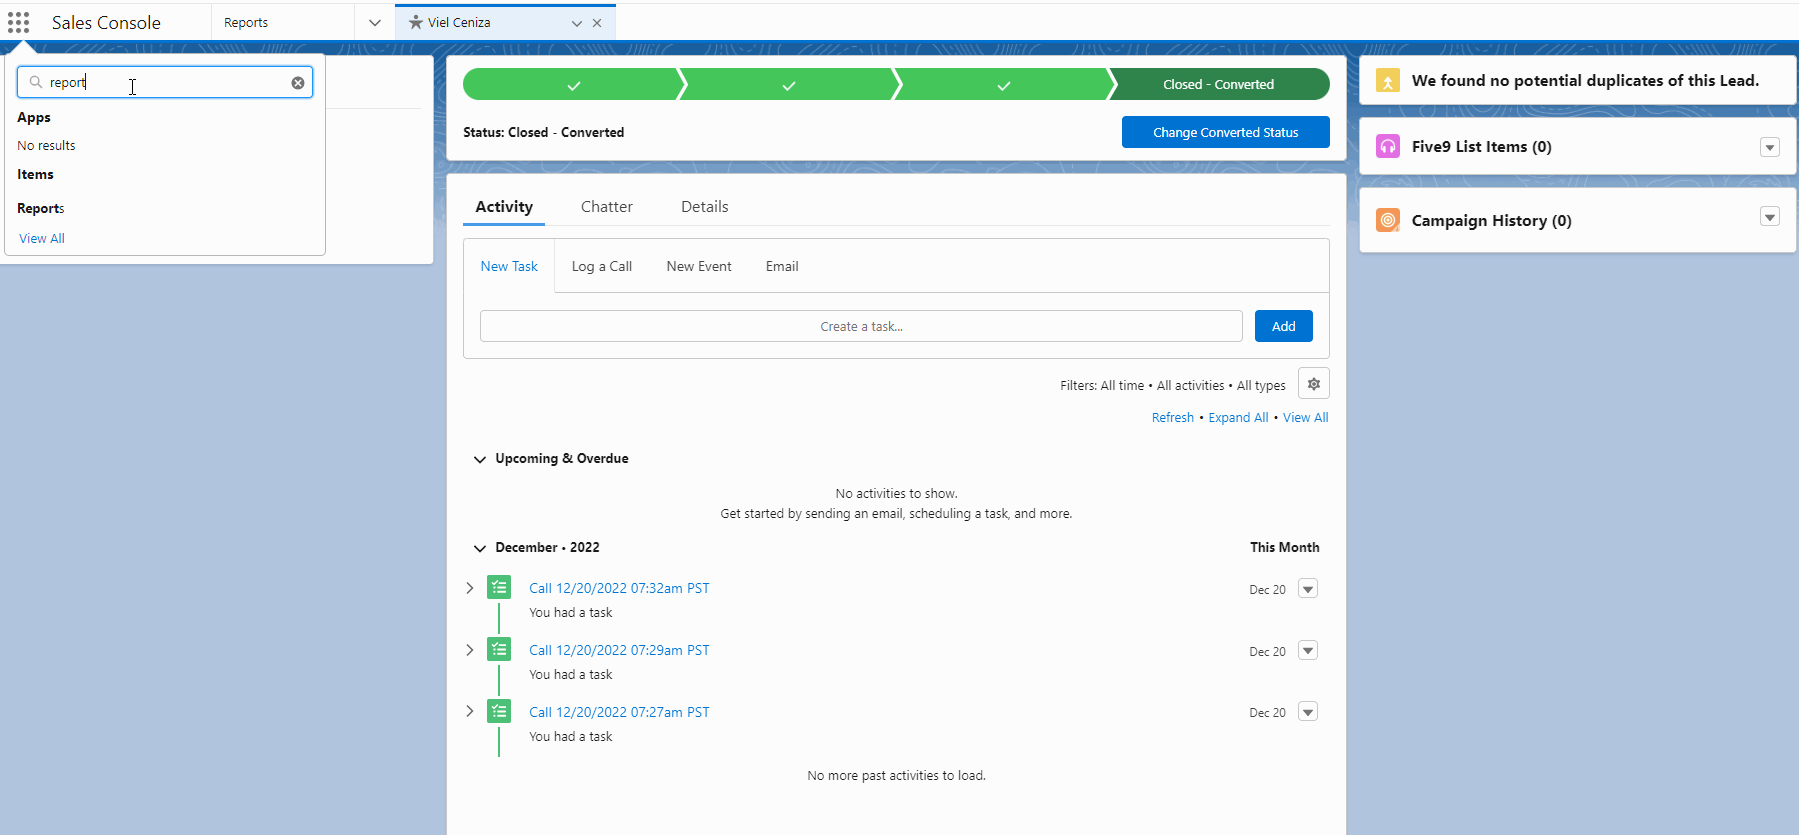Click the app search input field
Image resolution: width=1799 pixels, height=835 pixels.
[165, 82]
